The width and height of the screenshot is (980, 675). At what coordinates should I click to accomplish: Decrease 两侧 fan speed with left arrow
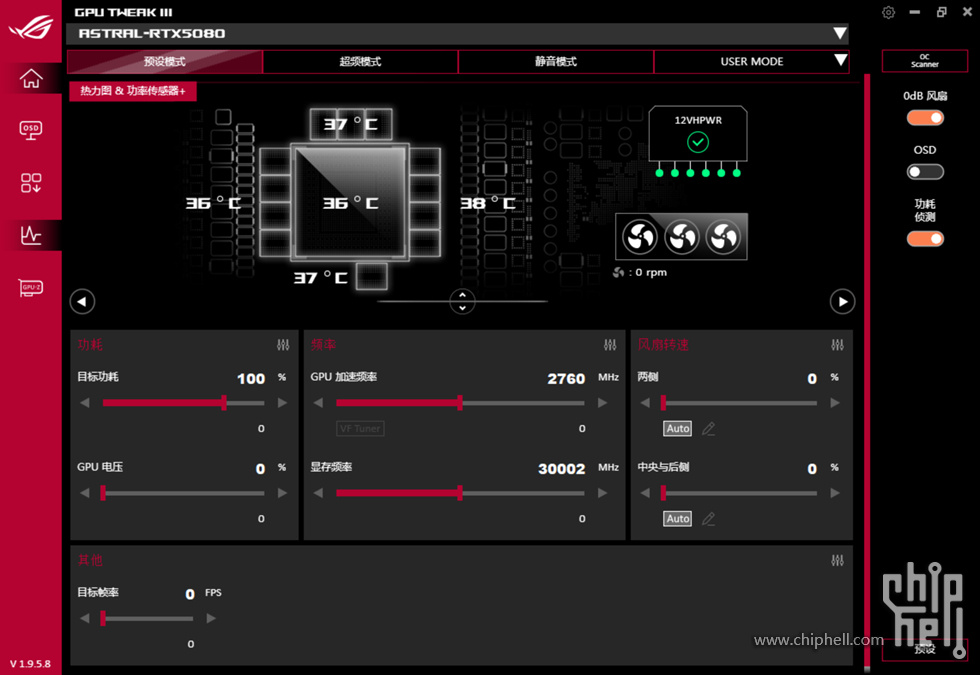(x=645, y=403)
